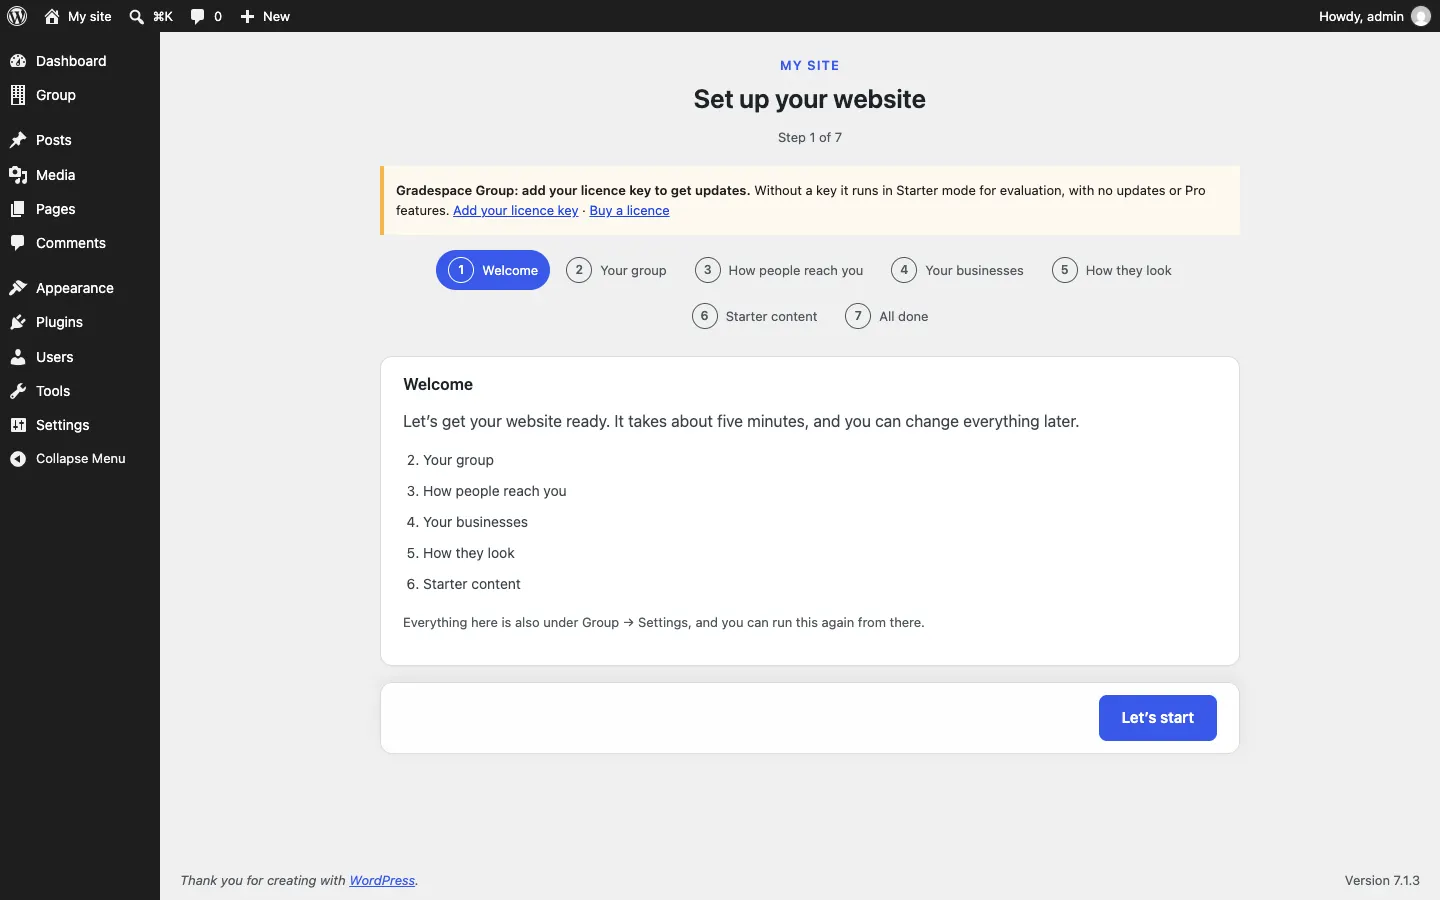
Task: Open the search magnifier icon
Action: (x=137, y=16)
